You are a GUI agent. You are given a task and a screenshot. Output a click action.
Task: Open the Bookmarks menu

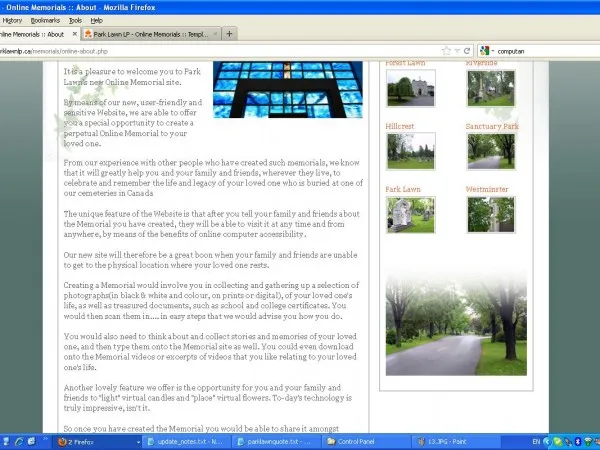pyautogui.click(x=45, y=20)
